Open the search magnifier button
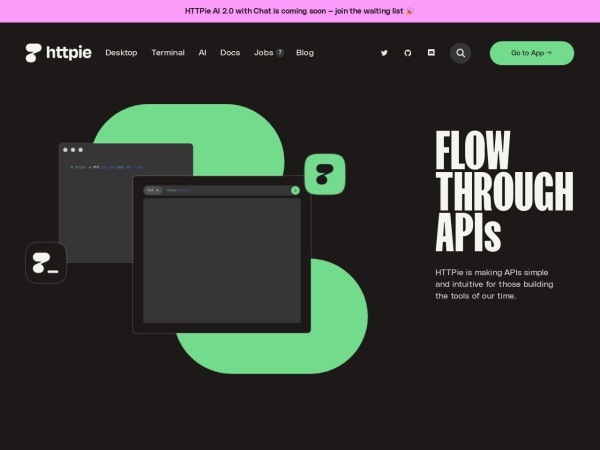The image size is (600, 450). pos(460,53)
